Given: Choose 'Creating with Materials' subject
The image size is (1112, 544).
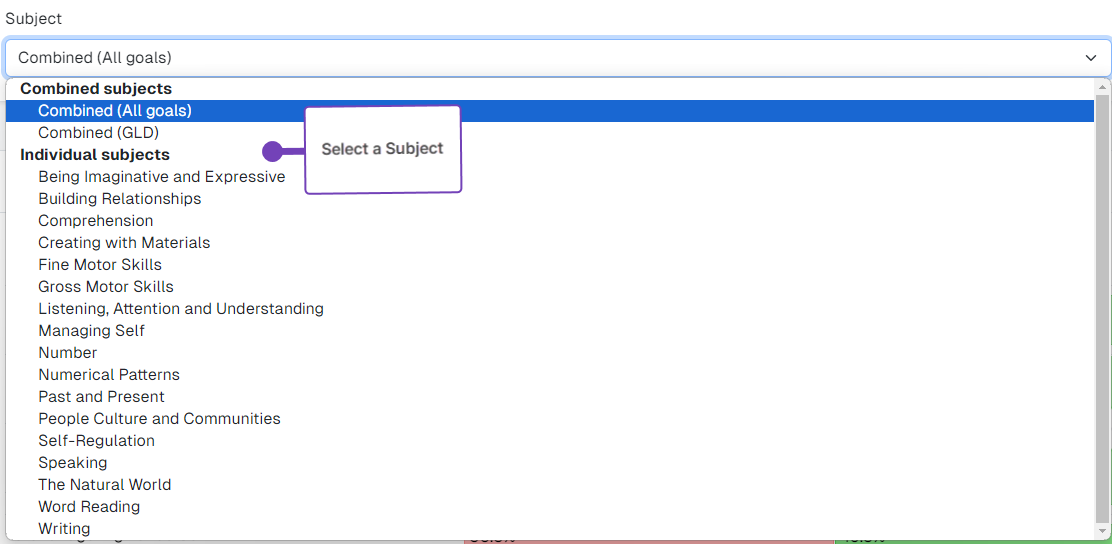Looking at the screenshot, I should [x=124, y=243].
